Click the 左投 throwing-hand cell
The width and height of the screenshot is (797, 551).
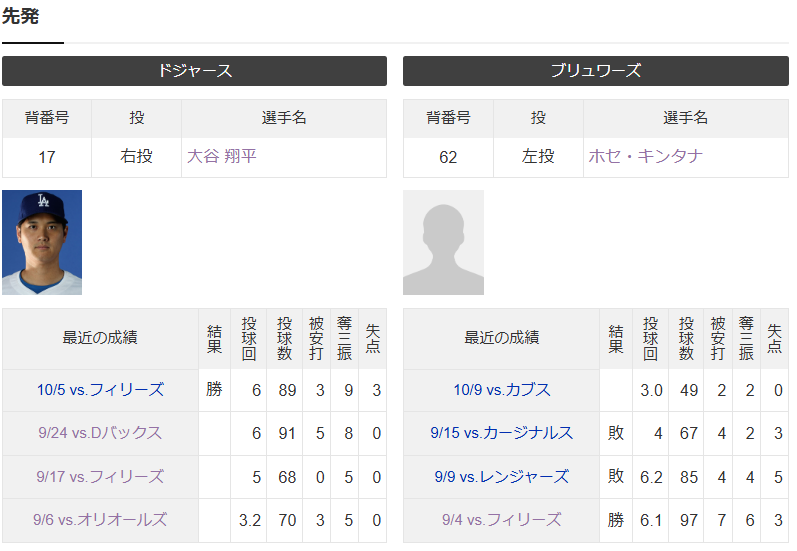(538, 157)
